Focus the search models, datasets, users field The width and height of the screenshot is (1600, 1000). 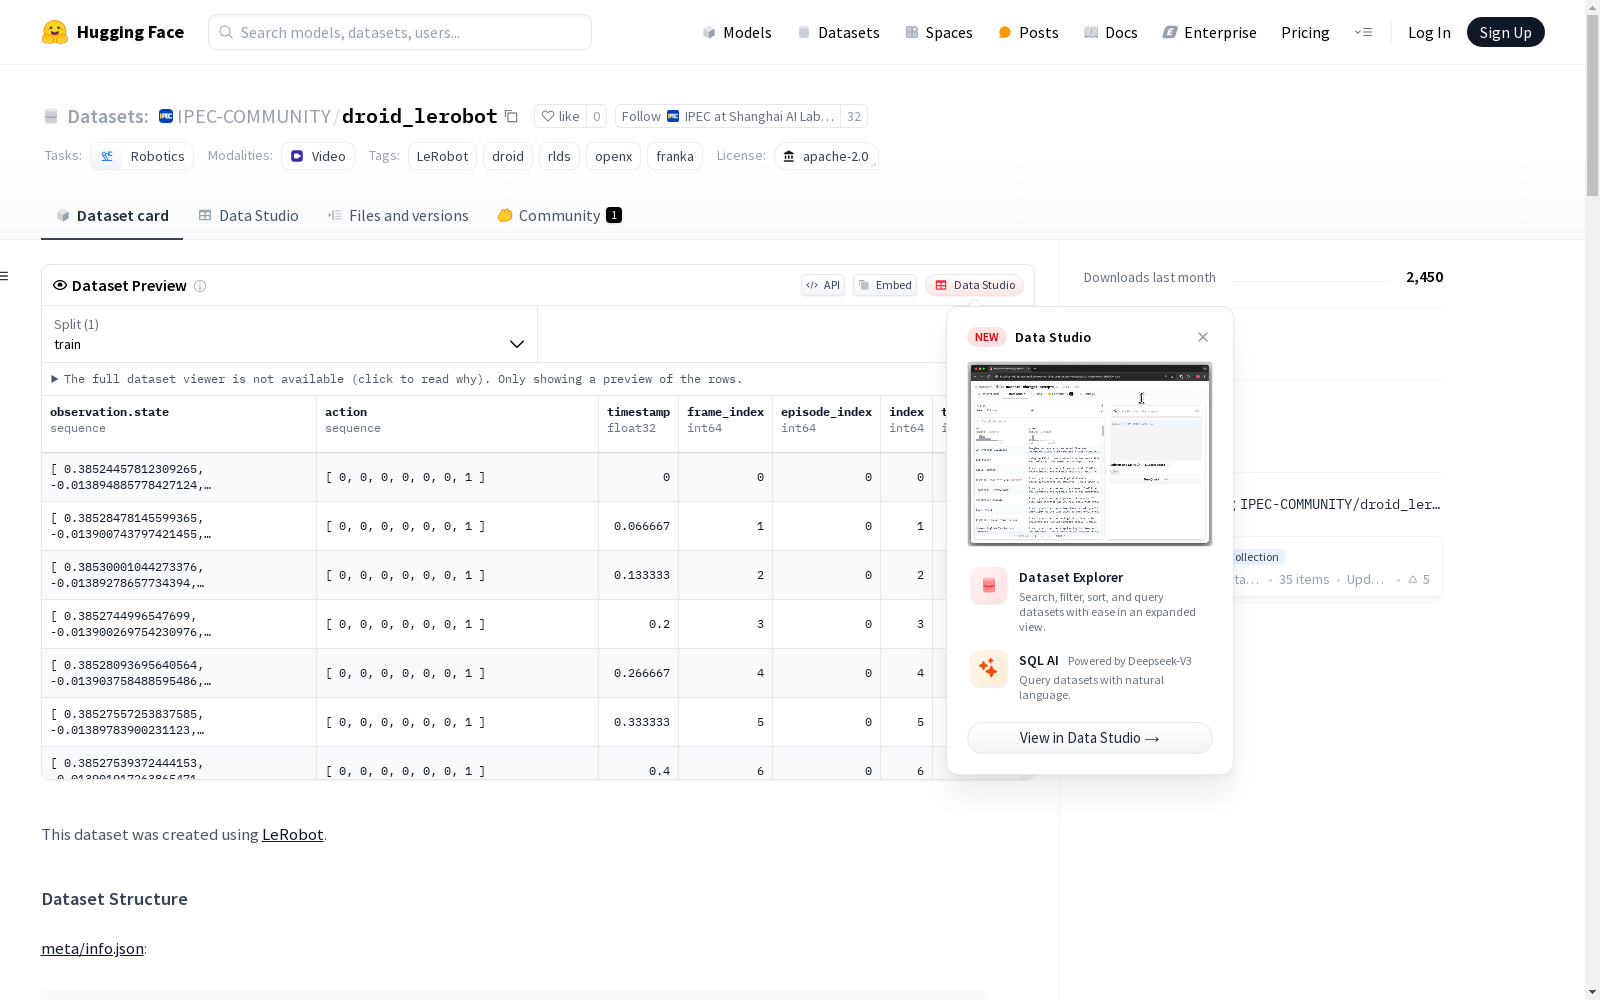pos(400,32)
